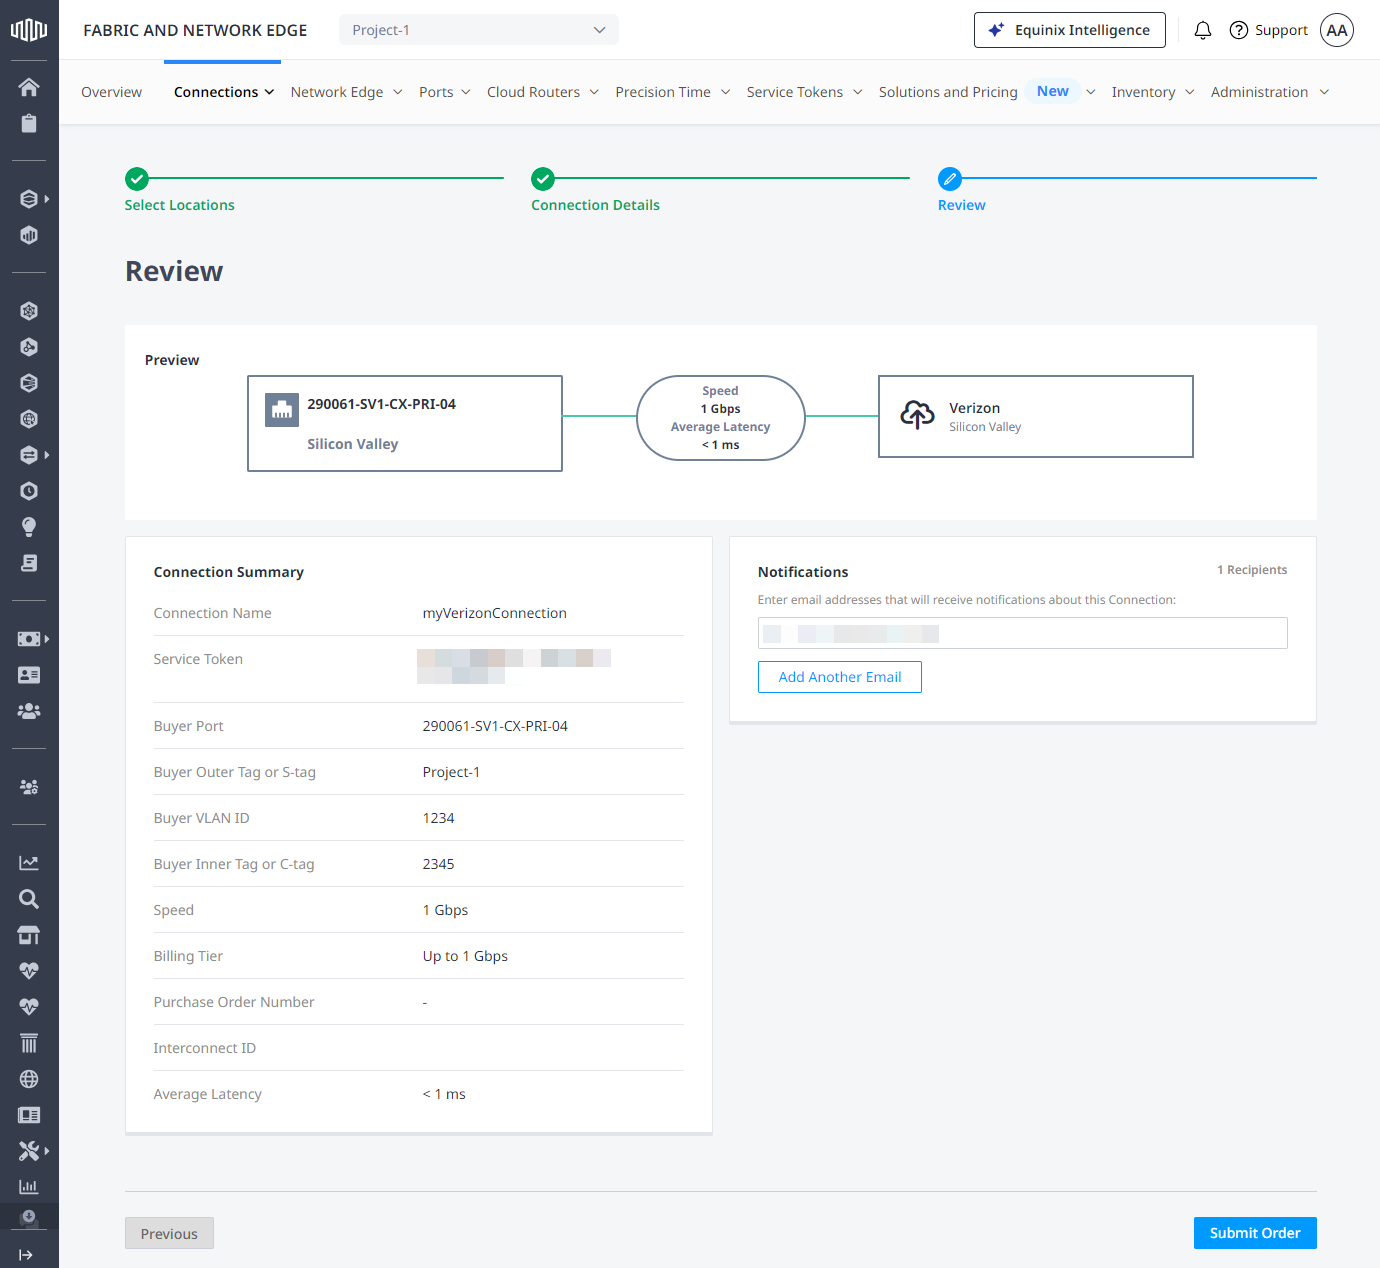Viewport: 1380px width, 1268px height.
Task: Click the magnifying glass sidebar icon
Action: coord(29,899)
